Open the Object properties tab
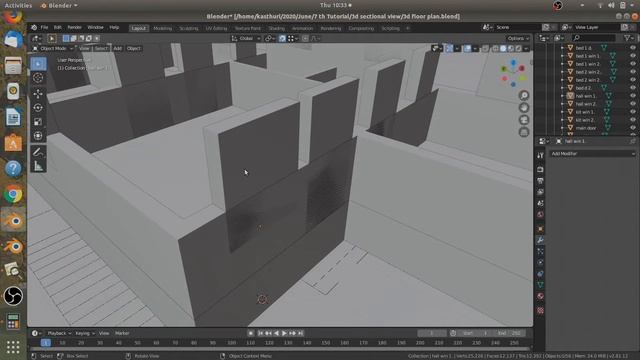This screenshot has width=640, height=360. (x=540, y=229)
